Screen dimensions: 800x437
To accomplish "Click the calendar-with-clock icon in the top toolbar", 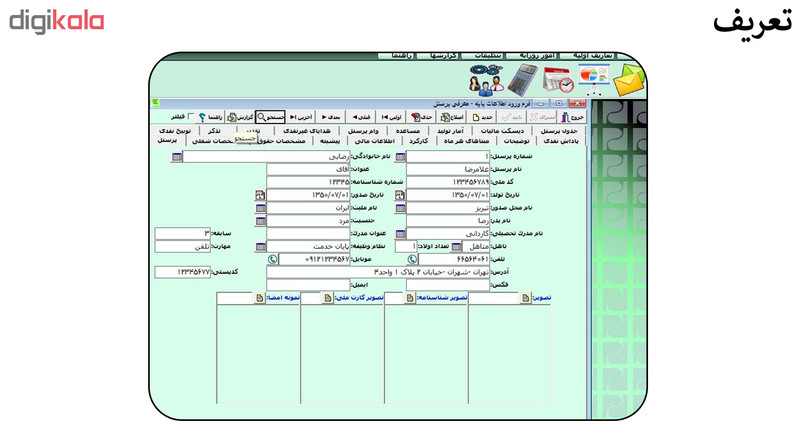I will [558, 80].
